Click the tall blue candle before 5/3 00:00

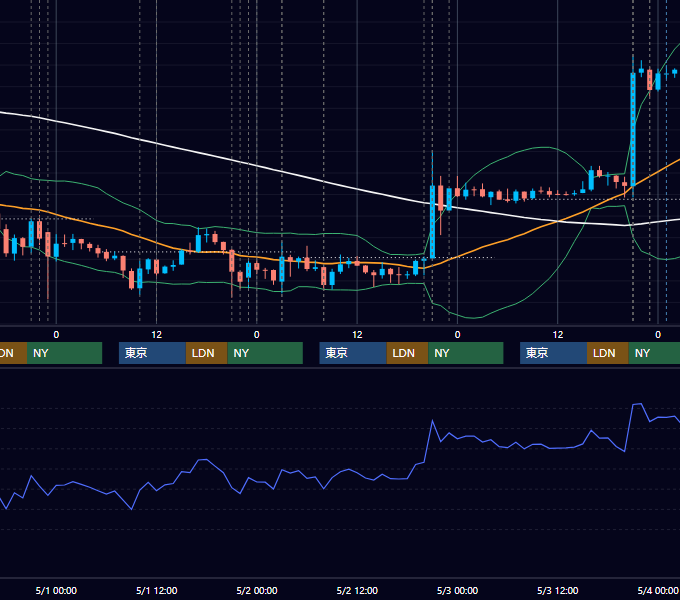coord(432,221)
